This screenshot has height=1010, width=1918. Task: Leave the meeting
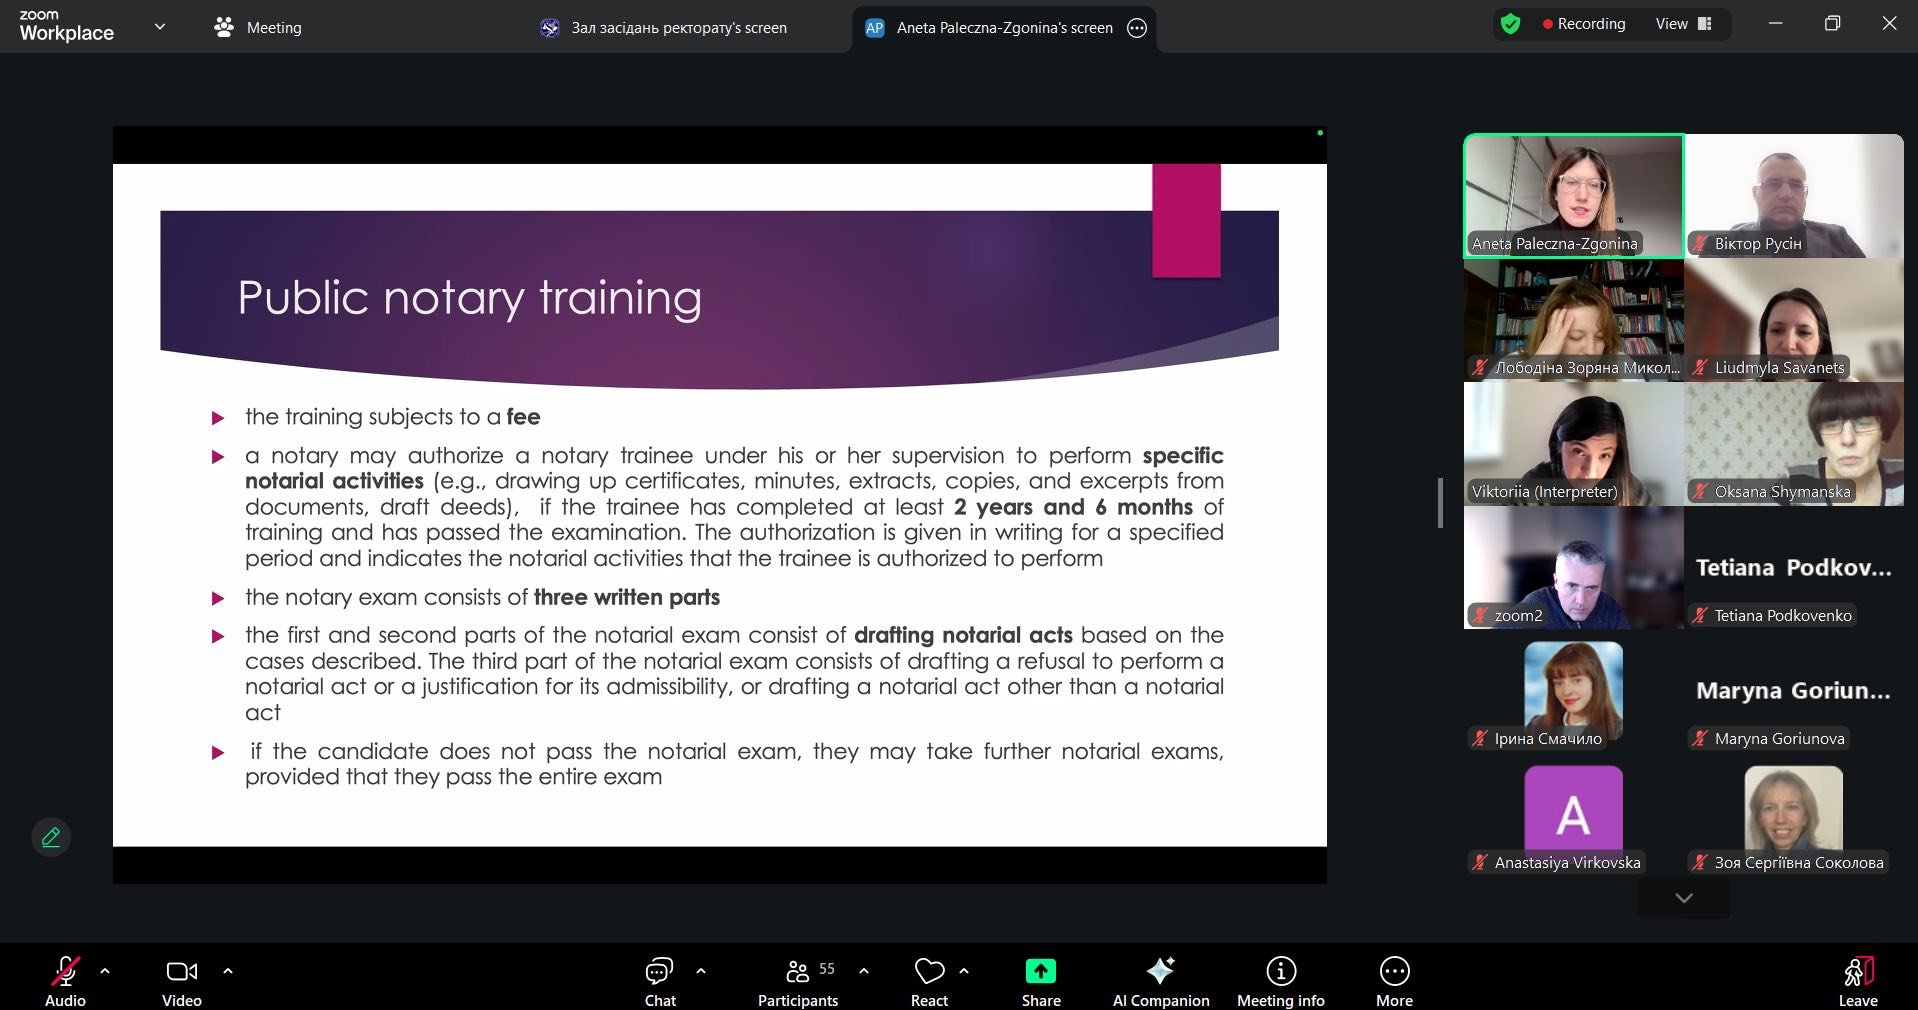[1857, 980]
